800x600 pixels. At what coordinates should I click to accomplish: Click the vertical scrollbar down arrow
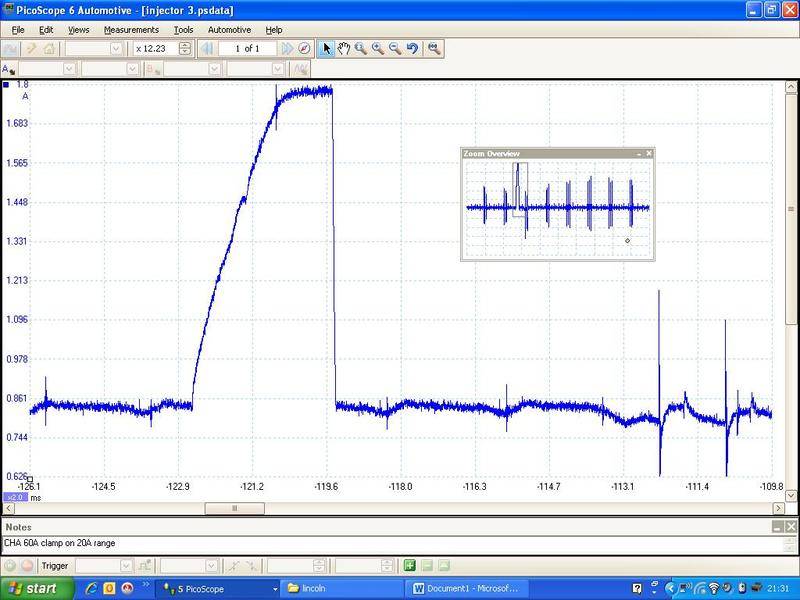tap(791, 495)
